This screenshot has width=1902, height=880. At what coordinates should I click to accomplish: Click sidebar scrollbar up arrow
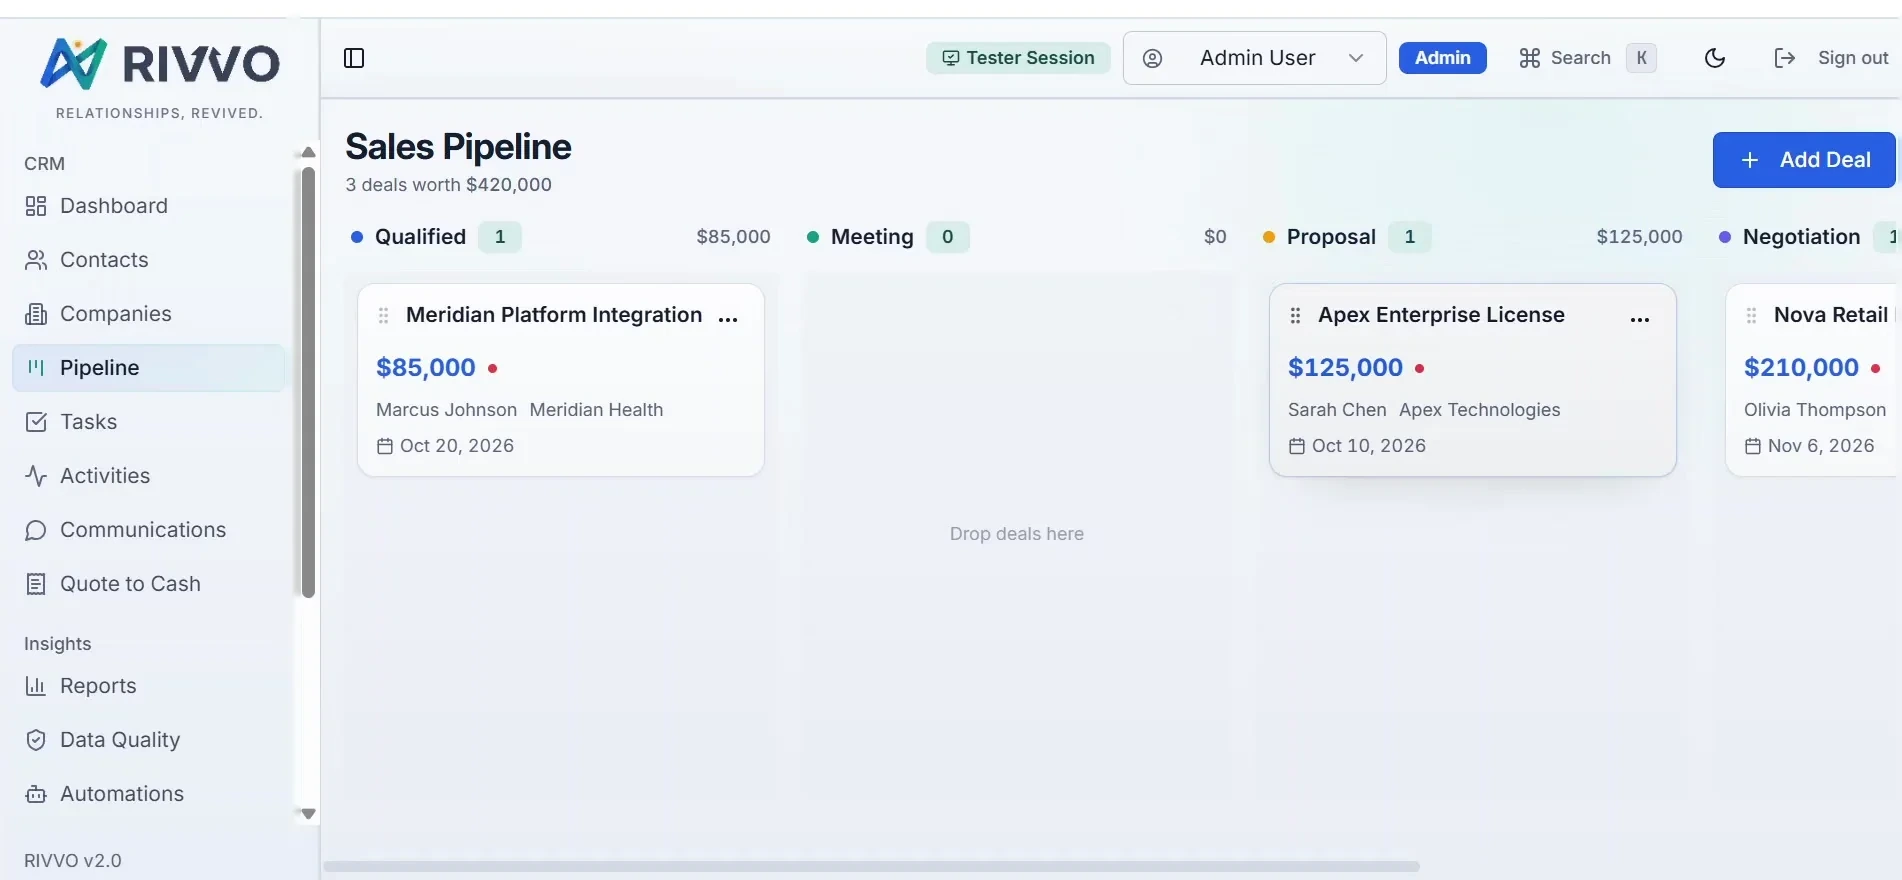point(308,152)
